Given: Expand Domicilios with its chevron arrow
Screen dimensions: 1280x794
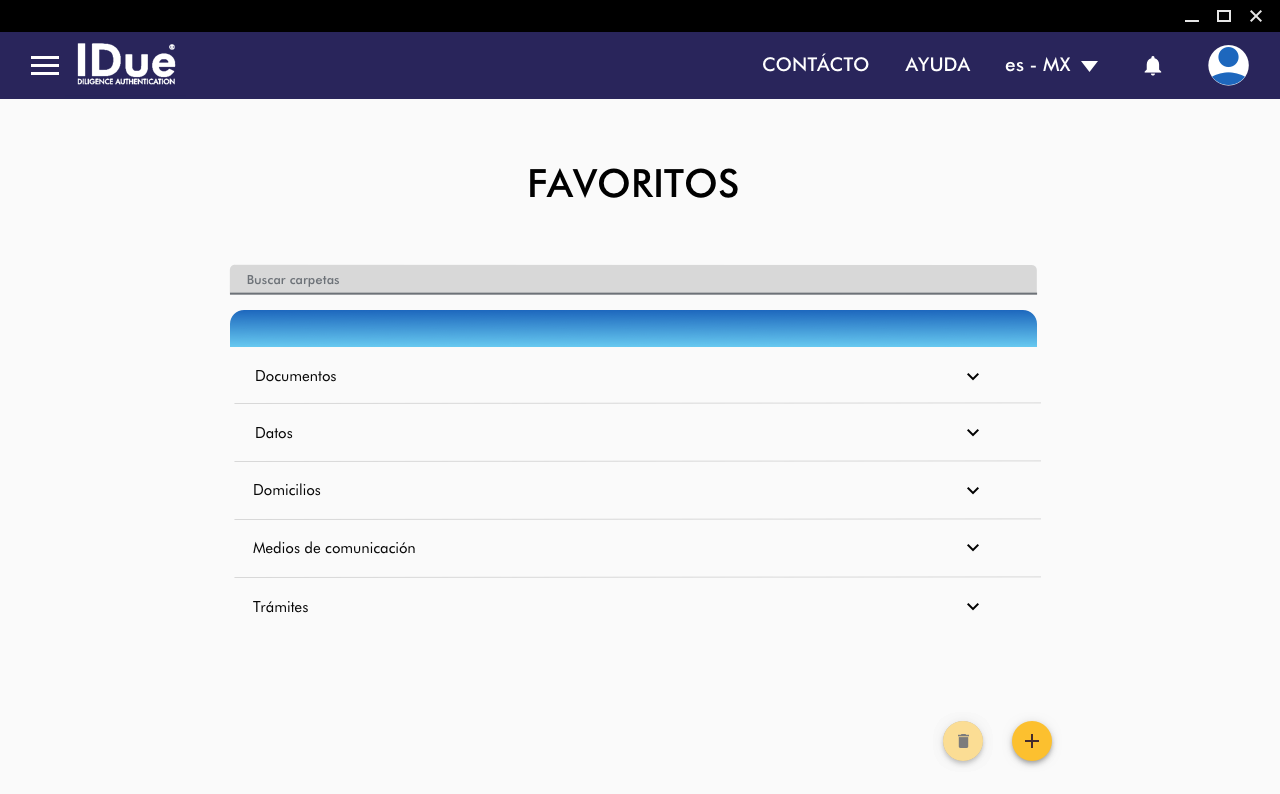Looking at the screenshot, I should pos(973,491).
